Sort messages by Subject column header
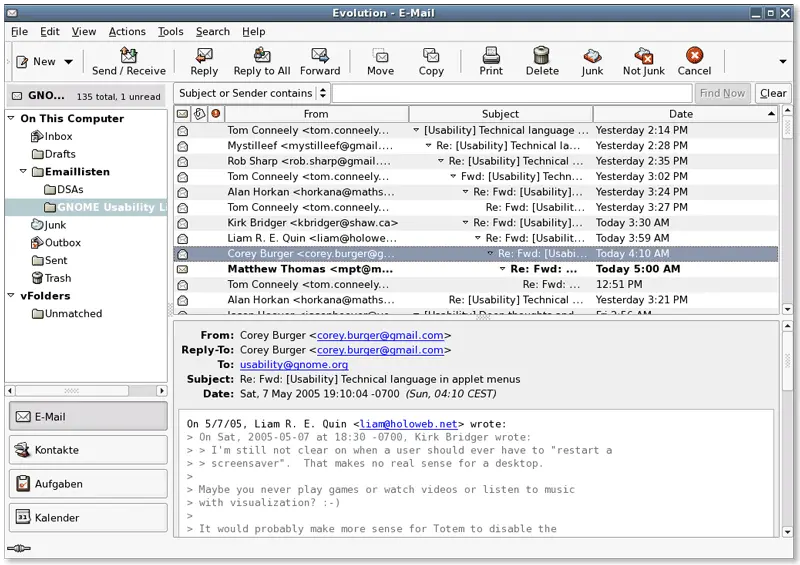This screenshot has height=565, width=800. 501,114
